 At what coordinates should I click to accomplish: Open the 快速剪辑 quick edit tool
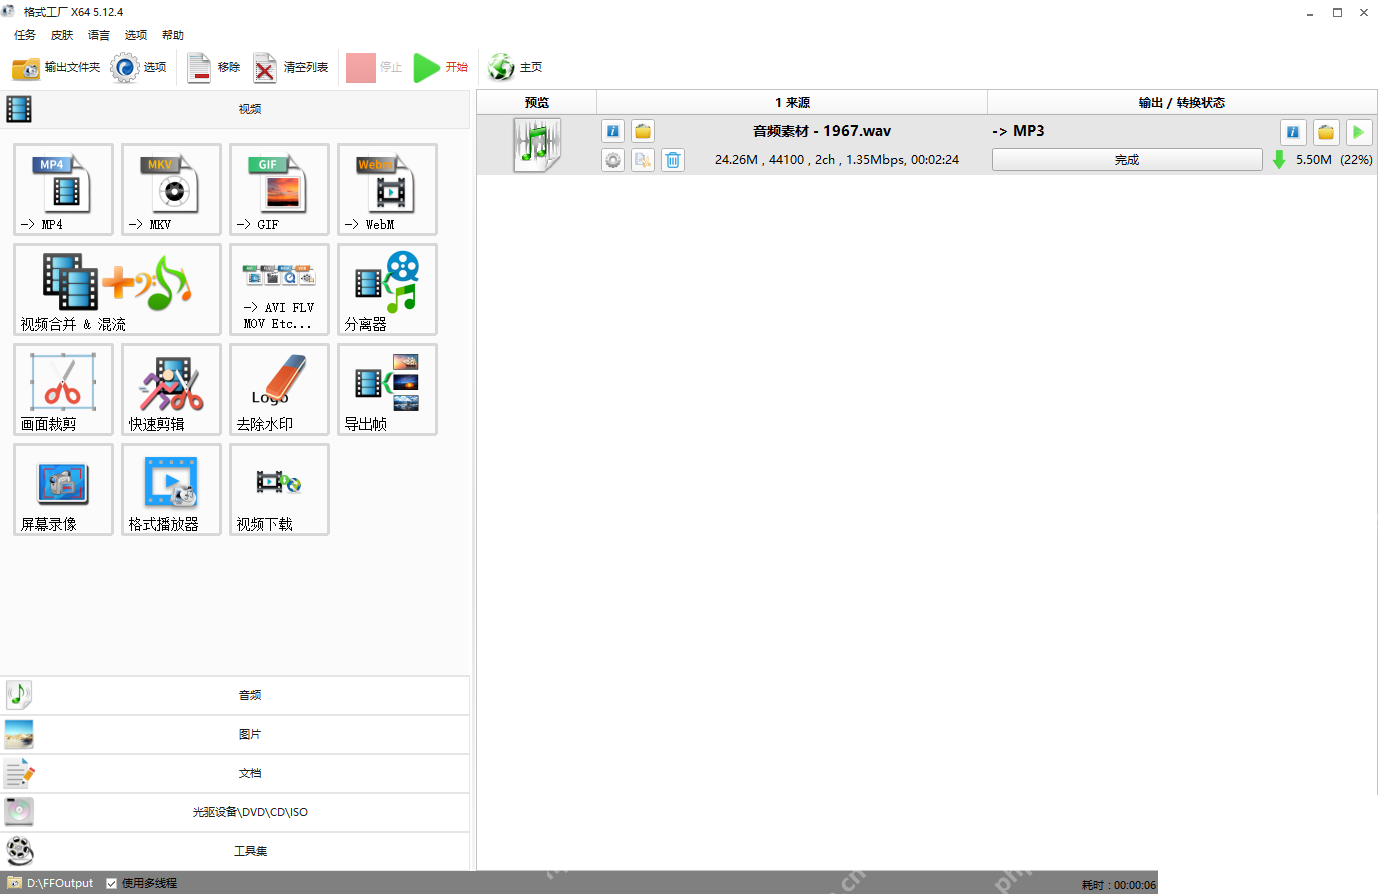tap(171, 390)
